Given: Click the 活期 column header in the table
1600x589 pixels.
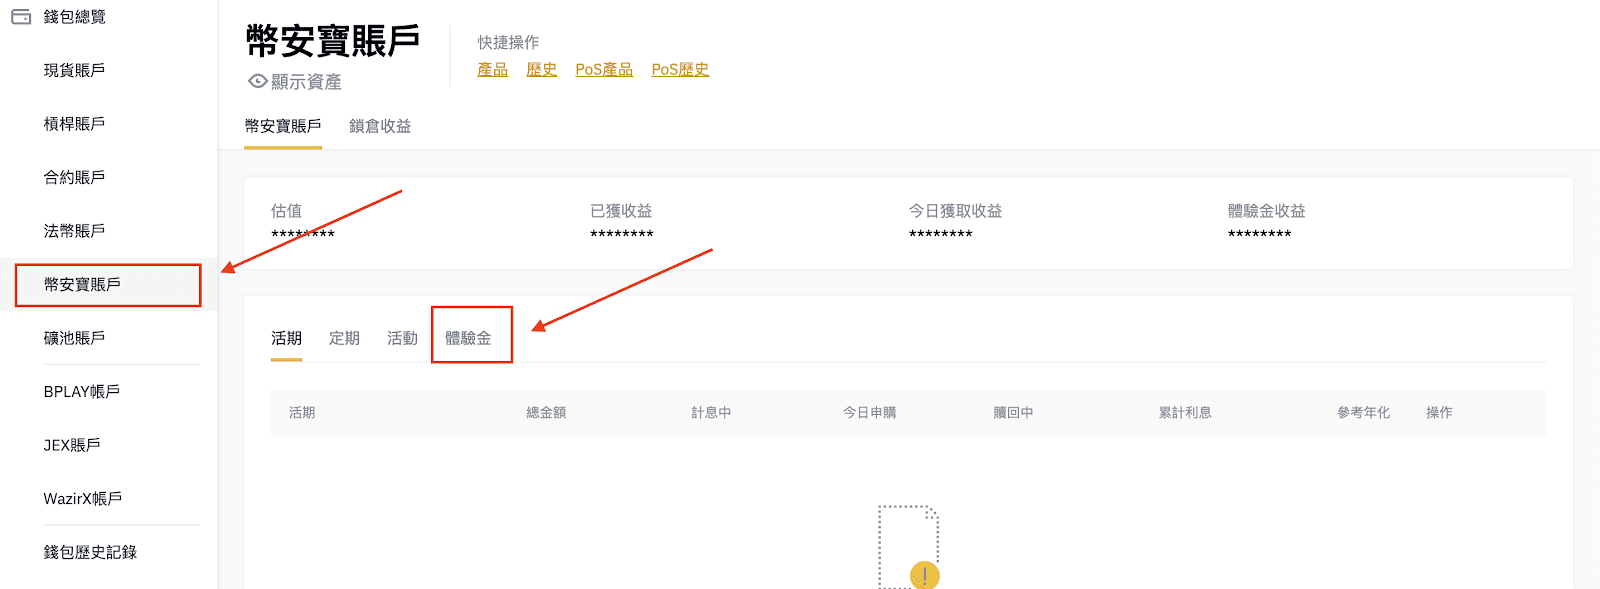Looking at the screenshot, I should click(302, 412).
